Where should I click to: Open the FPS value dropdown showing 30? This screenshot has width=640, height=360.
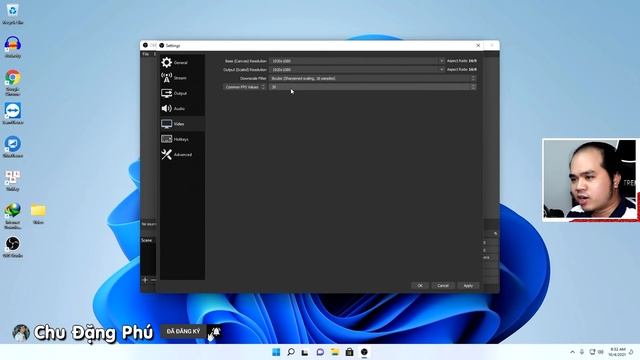click(x=372, y=87)
